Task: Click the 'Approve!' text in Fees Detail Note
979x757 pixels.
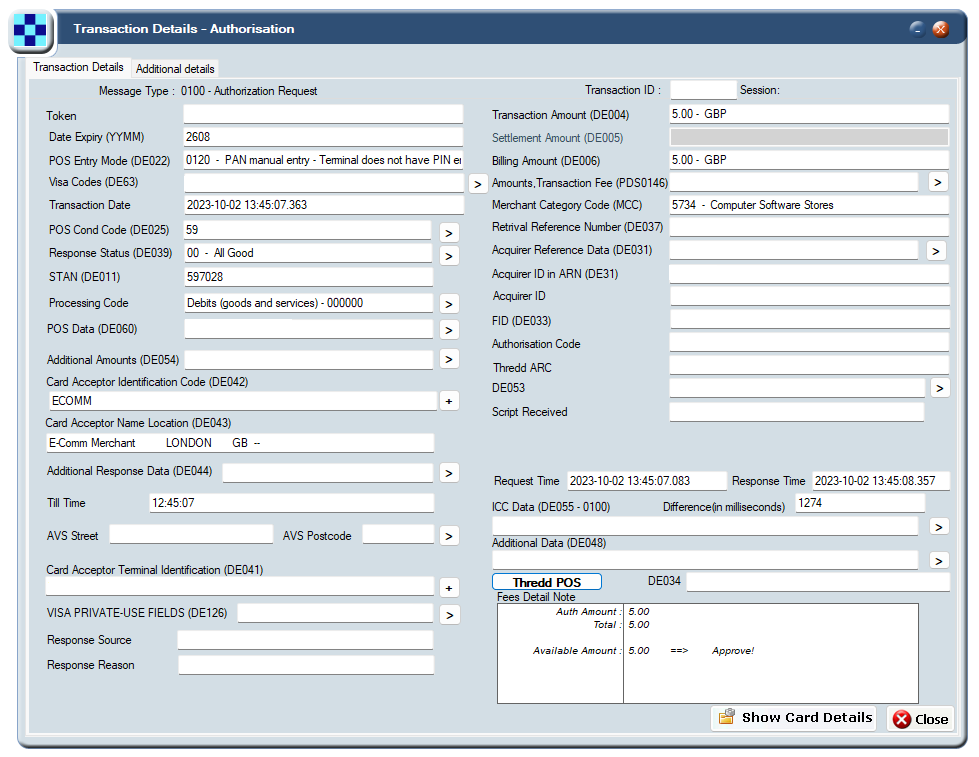Action: tap(733, 651)
